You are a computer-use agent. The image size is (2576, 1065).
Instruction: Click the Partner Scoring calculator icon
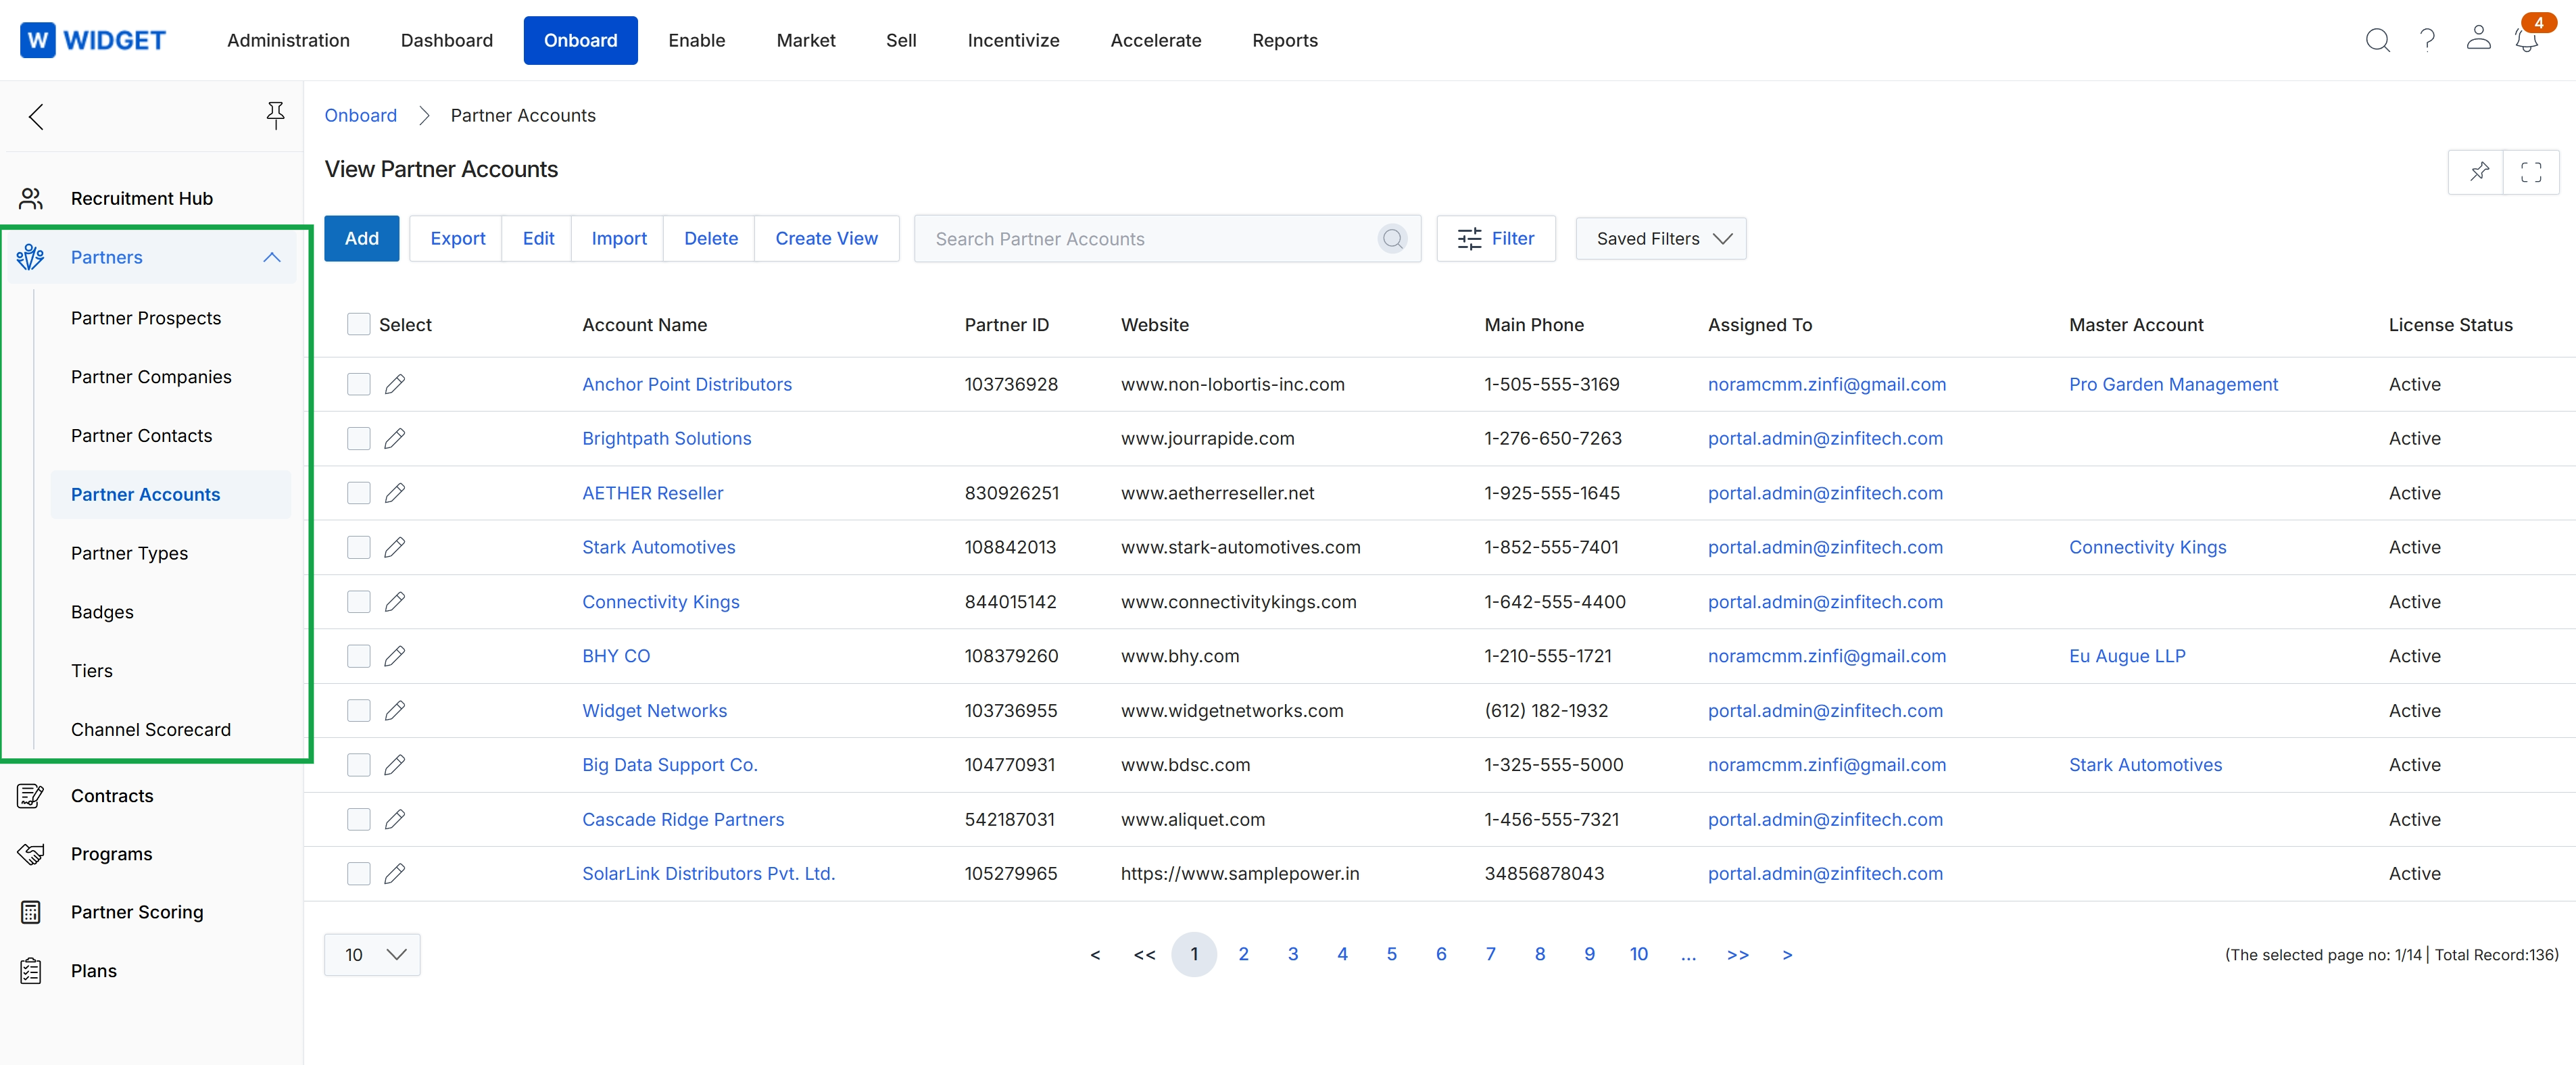pos(30,912)
